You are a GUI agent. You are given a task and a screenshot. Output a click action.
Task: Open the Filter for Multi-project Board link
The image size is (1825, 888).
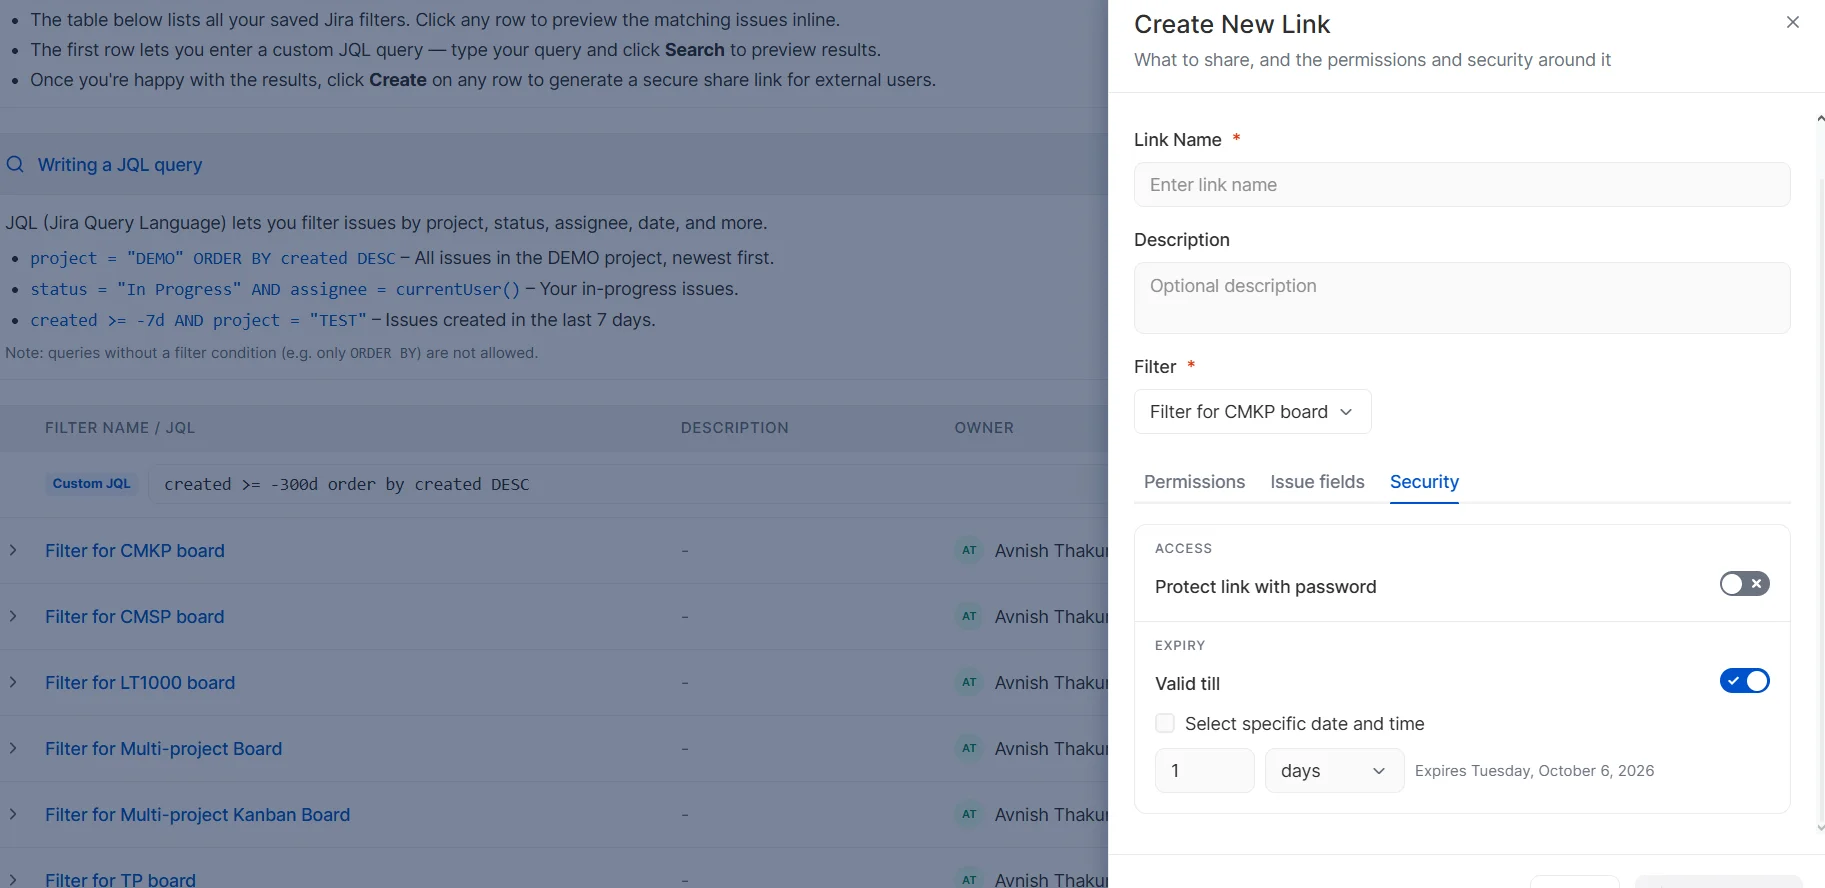tap(163, 749)
